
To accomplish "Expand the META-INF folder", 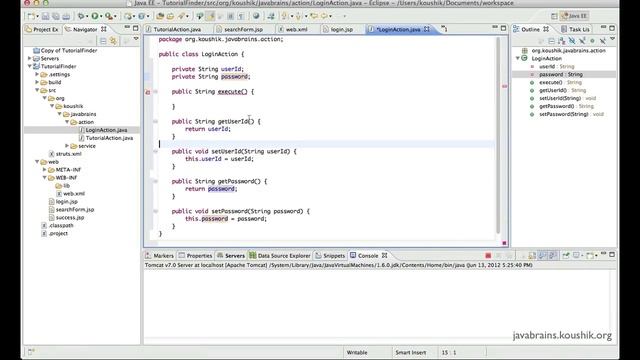I will tap(44, 170).
